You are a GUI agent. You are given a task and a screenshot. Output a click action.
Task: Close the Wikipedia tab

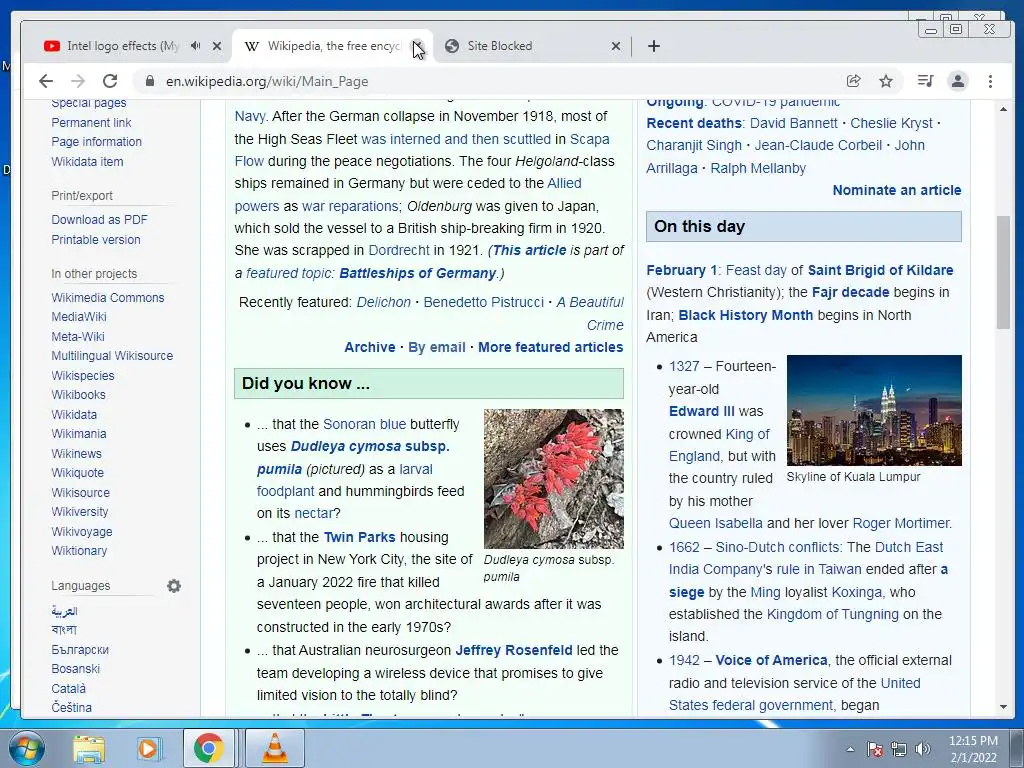417,46
